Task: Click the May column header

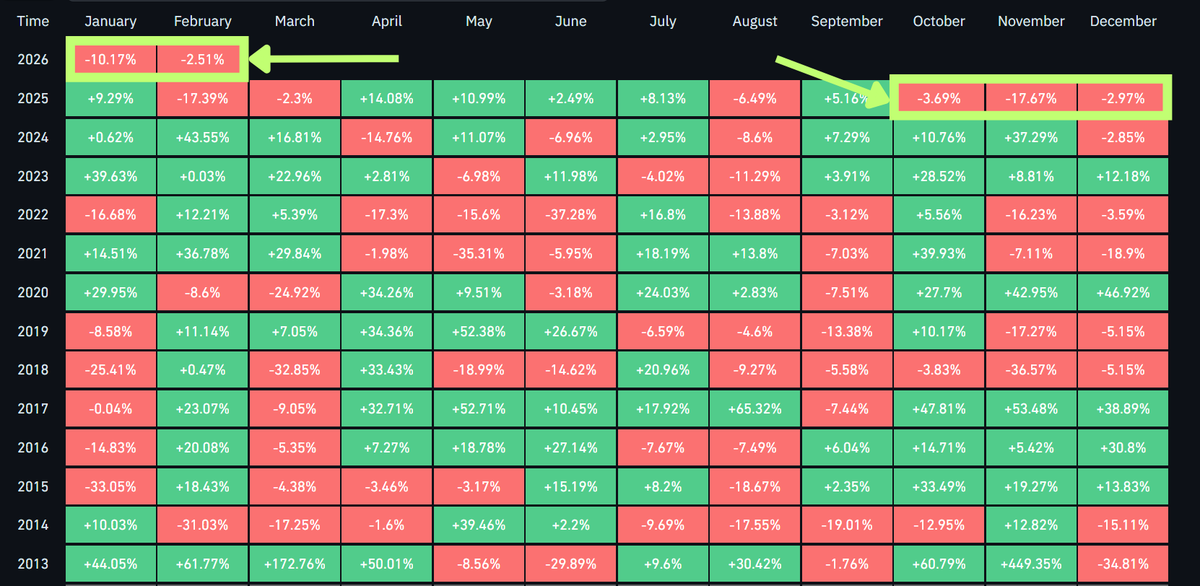Action: click(x=478, y=21)
